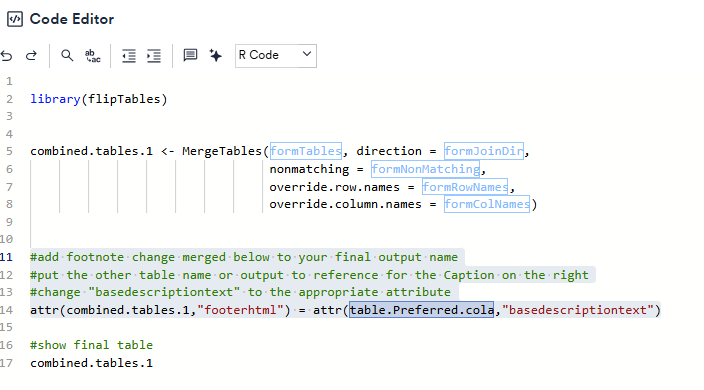Click combined.tables.1 on line 17
This screenshot has width=704, height=390.
(x=92, y=363)
